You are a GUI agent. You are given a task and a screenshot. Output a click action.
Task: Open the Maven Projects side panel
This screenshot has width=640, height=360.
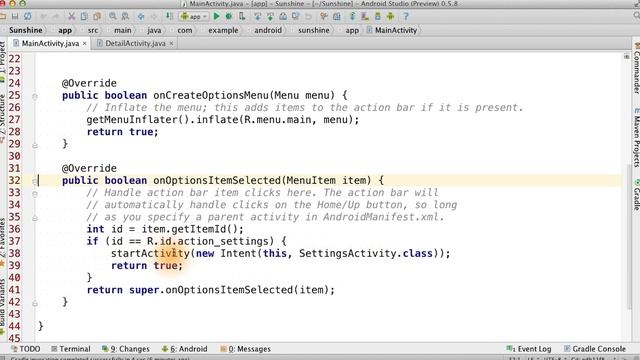pos(636,138)
